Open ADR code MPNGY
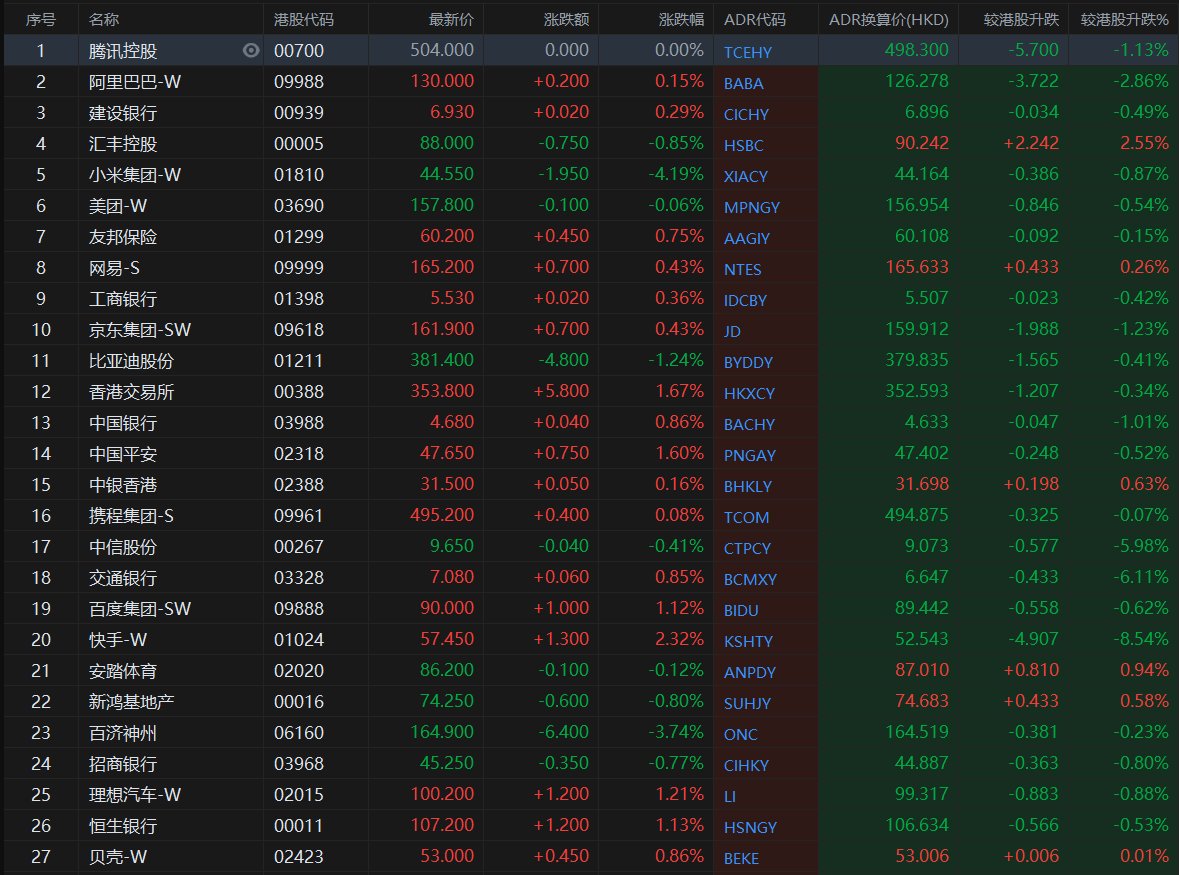The image size is (1179, 875). pos(751,207)
